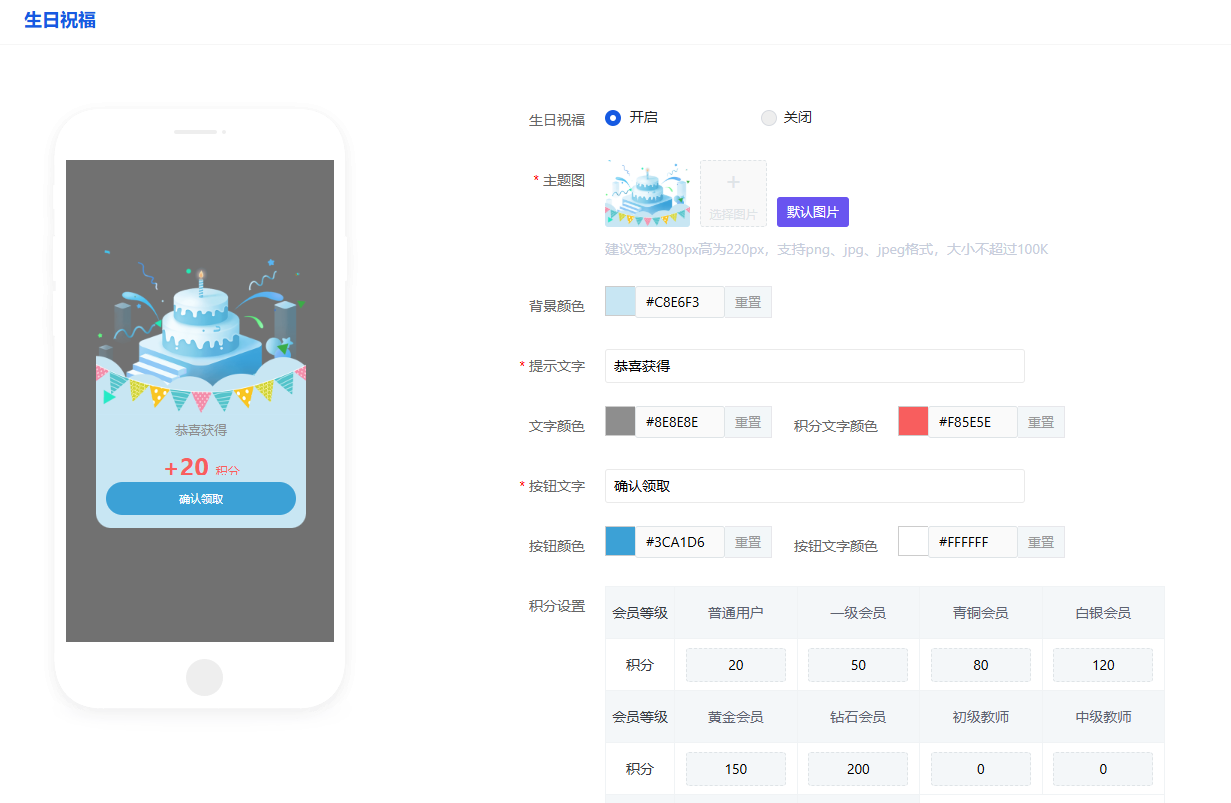Click the phone preview home button
1231x803 pixels.
pyautogui.click(x=204, y=677)
